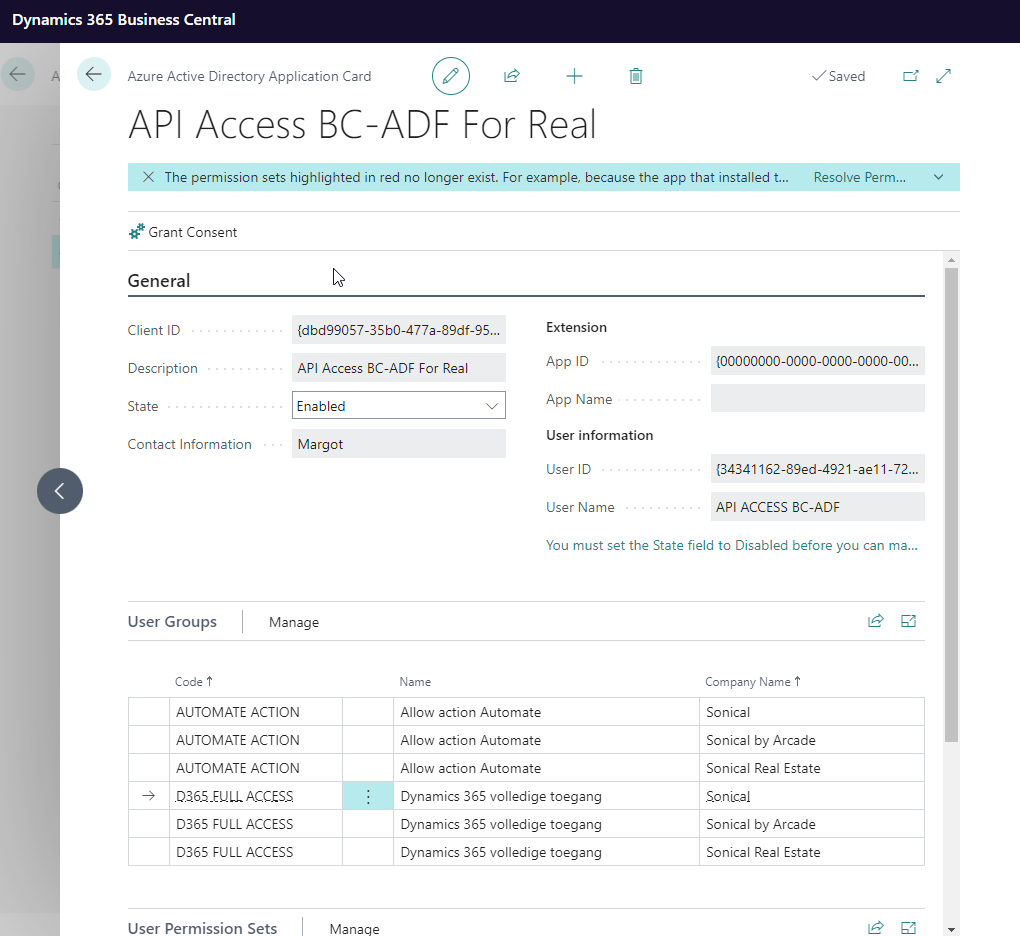Click the User Groups section title
Screen dimensions: 1020x936
click(172, 622)
